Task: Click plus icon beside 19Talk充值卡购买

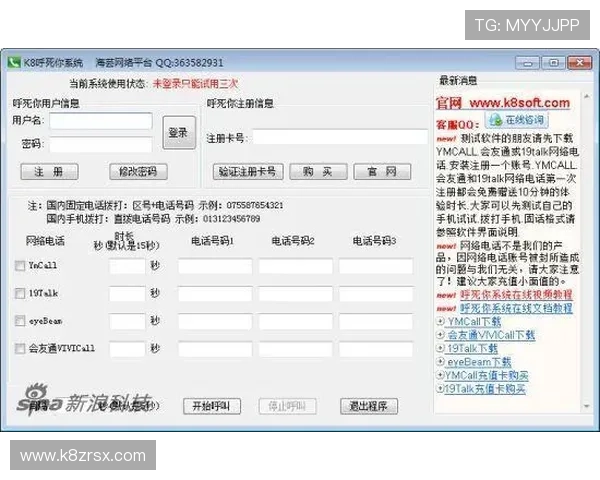Action: (x=440, y=388)
